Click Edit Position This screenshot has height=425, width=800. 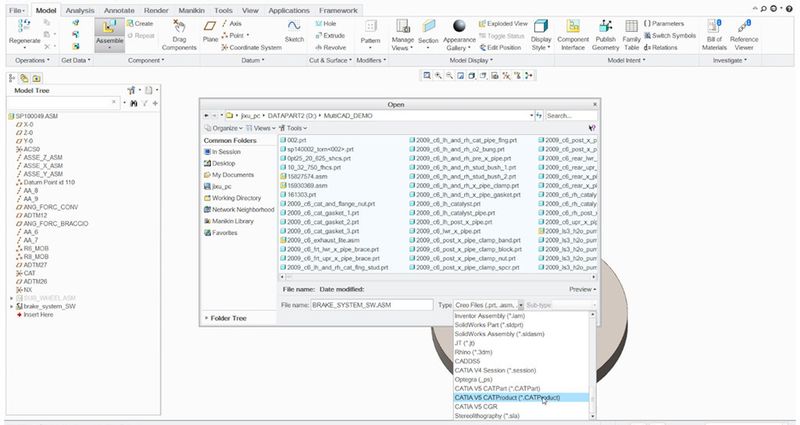coord(501,47)
